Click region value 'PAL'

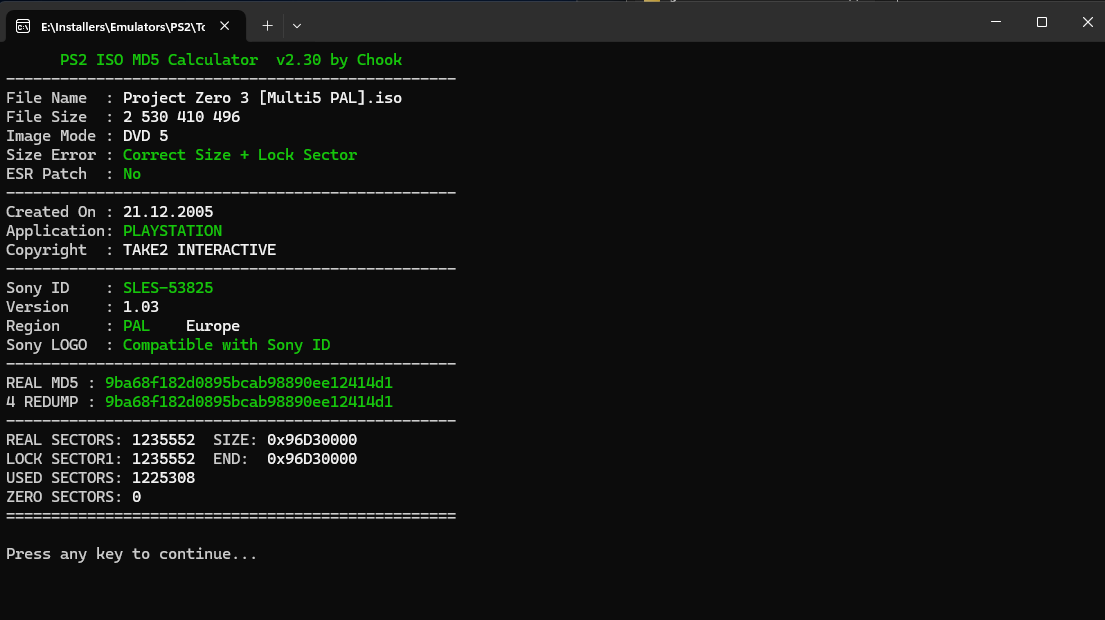[x=136, y=326]
